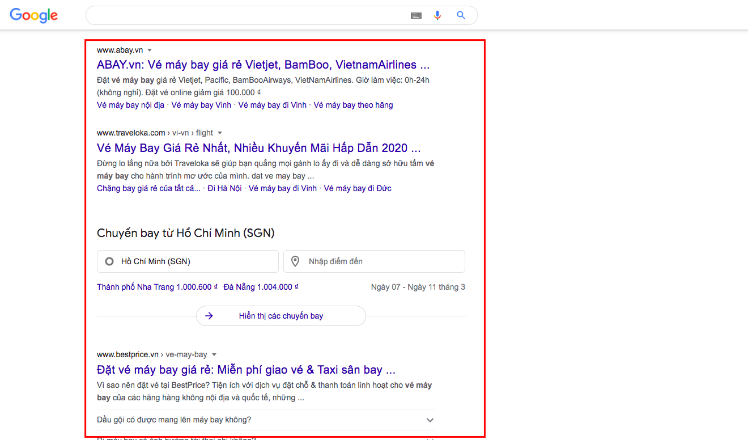Open dropdown arrow next to traveloka.com URL

[x=220, y=133]
